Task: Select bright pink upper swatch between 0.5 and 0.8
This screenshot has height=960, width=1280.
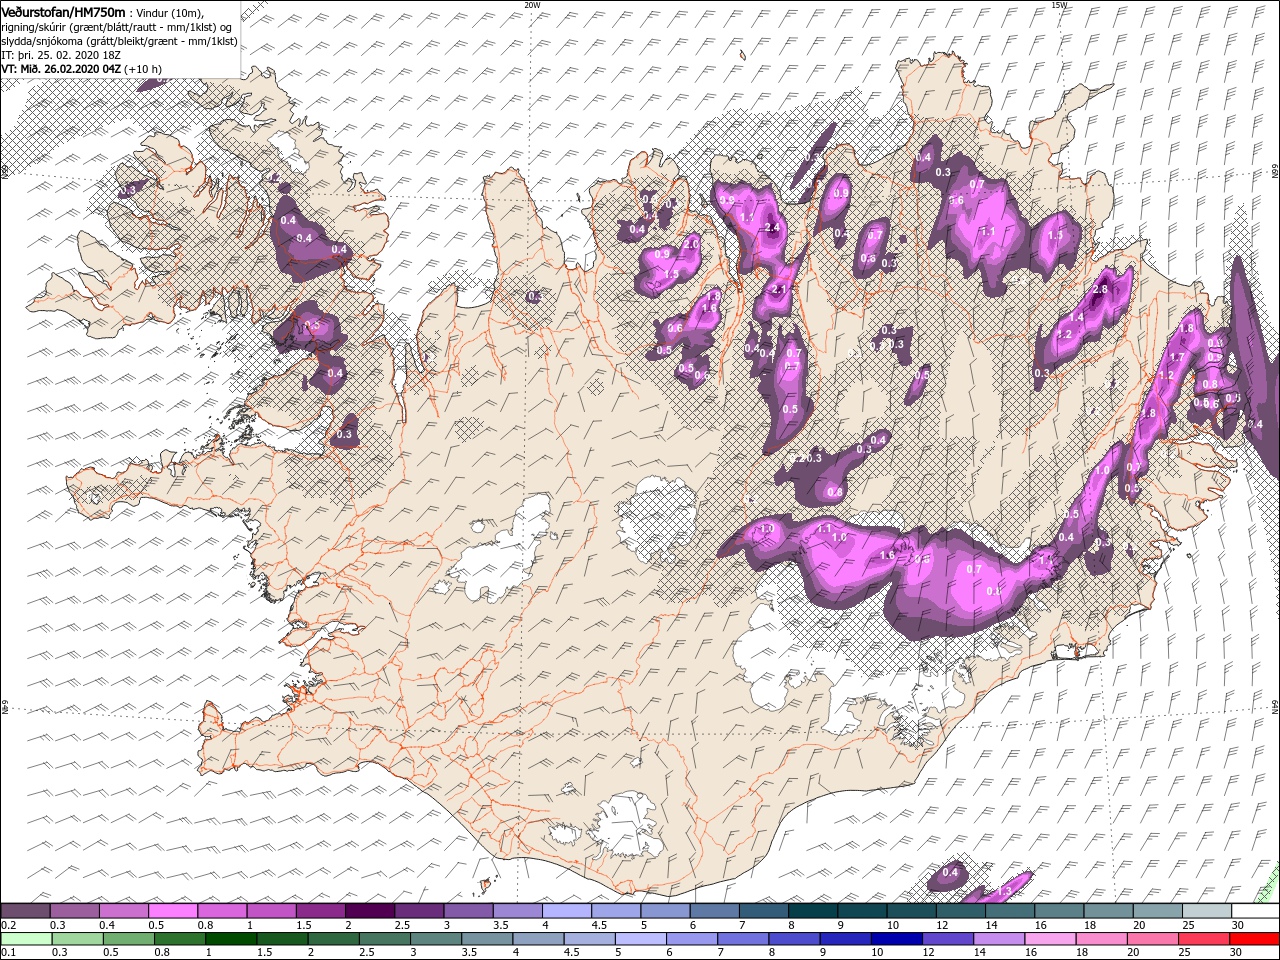Action: point(174,910)
